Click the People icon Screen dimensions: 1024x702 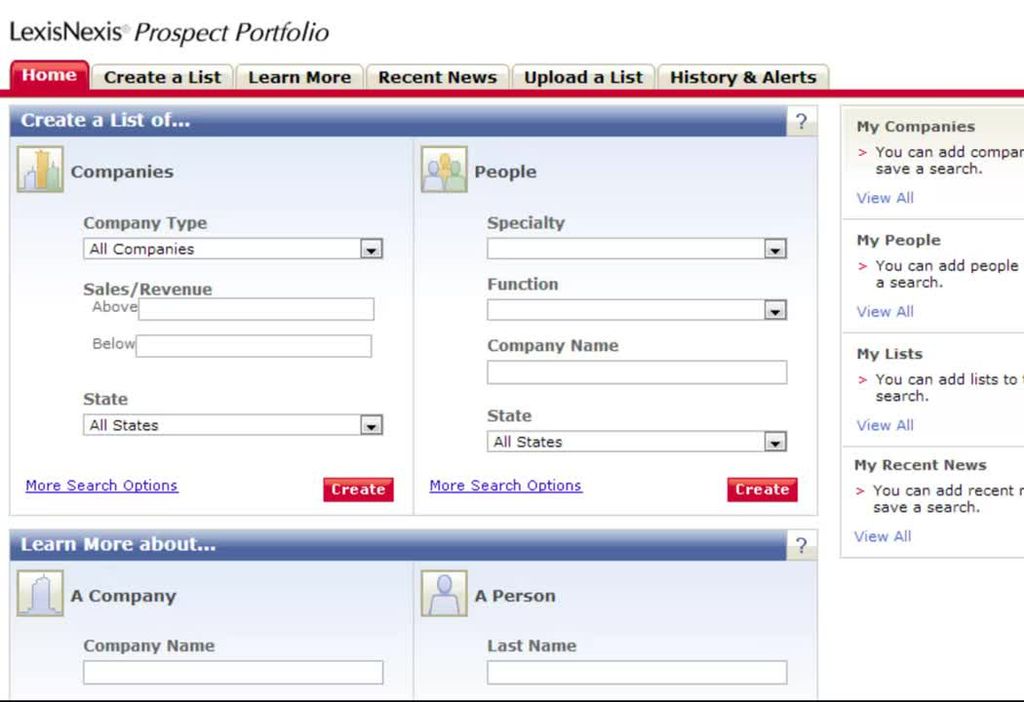pos(444,170)
